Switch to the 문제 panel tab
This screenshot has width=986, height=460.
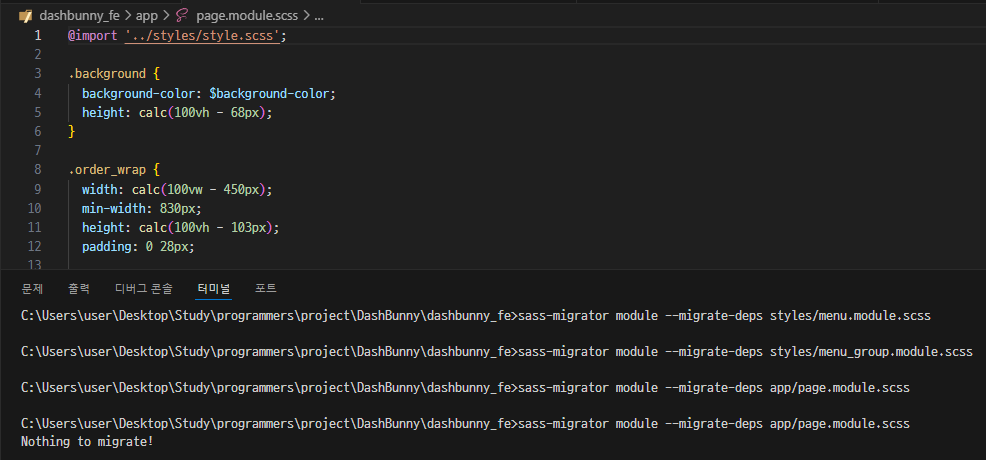click(32, 288)
